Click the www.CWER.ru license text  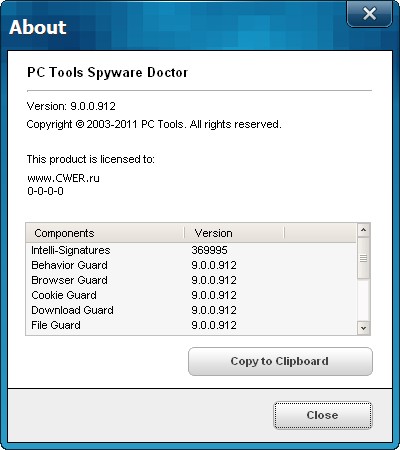point(63,178)
